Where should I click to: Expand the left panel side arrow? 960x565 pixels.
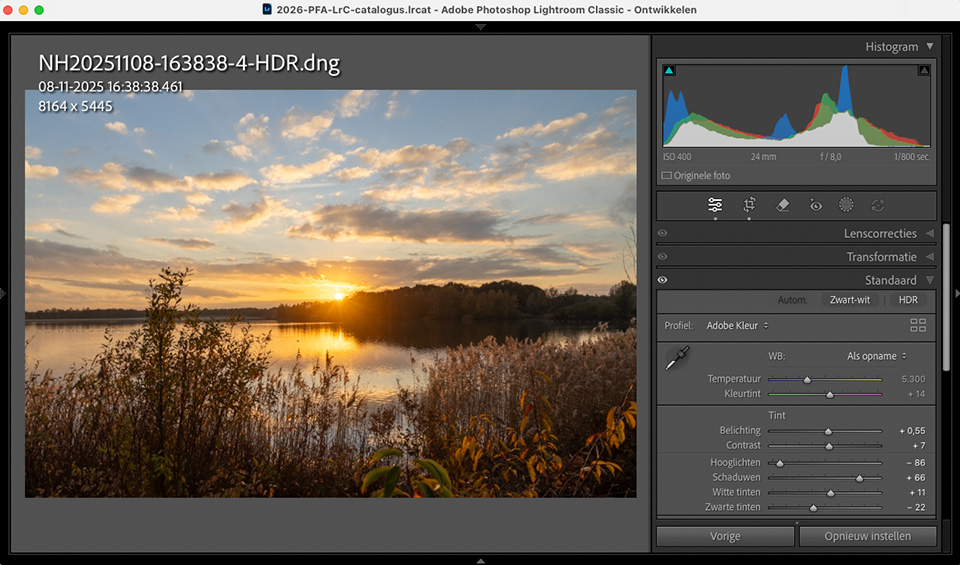point(3,294)
